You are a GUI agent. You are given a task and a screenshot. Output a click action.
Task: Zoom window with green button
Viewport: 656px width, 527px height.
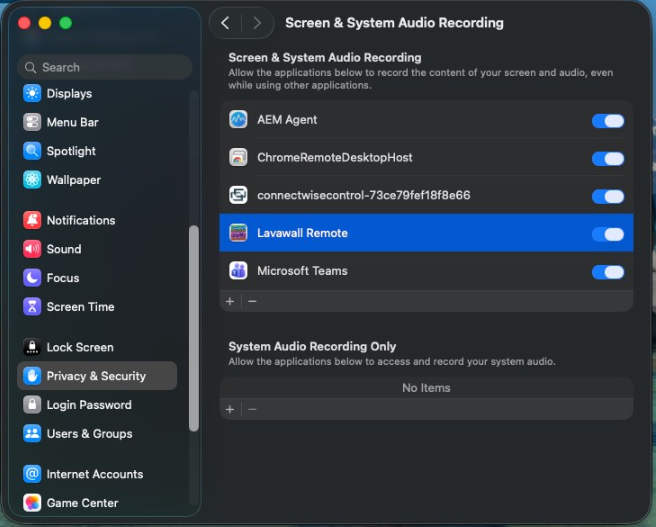[x=66, y=23]
